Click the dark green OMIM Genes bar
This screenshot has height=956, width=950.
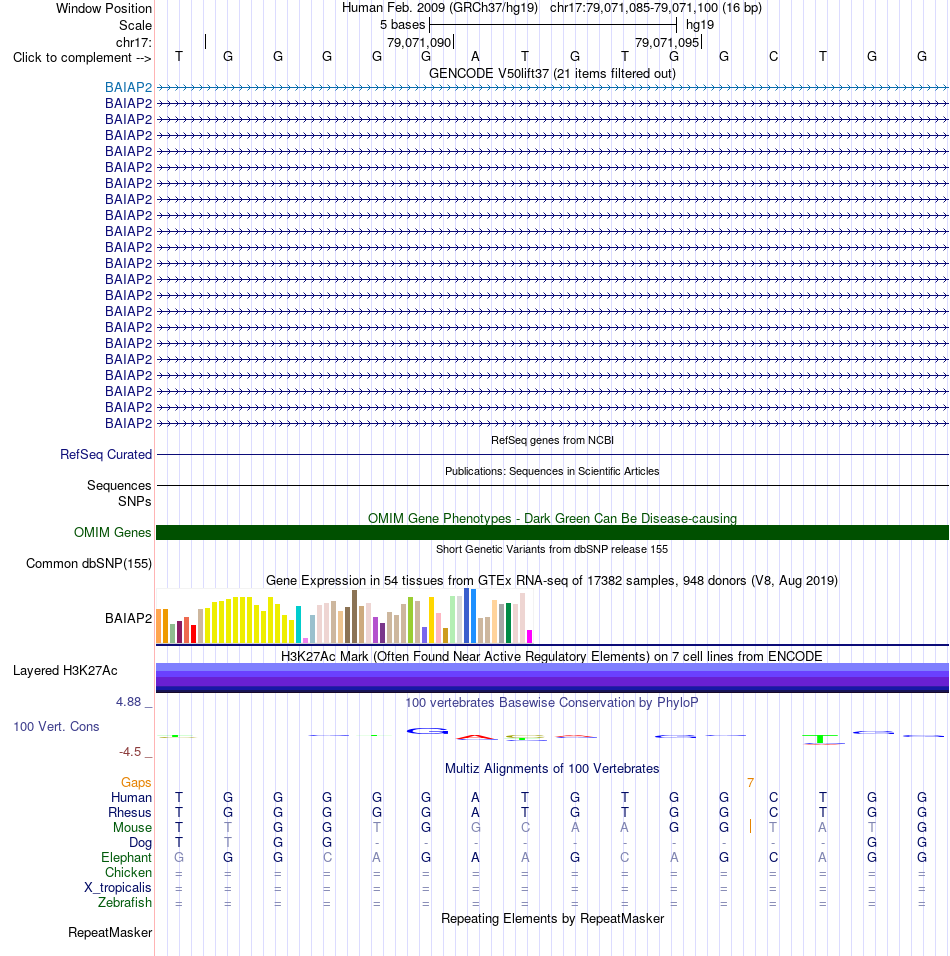552,532
